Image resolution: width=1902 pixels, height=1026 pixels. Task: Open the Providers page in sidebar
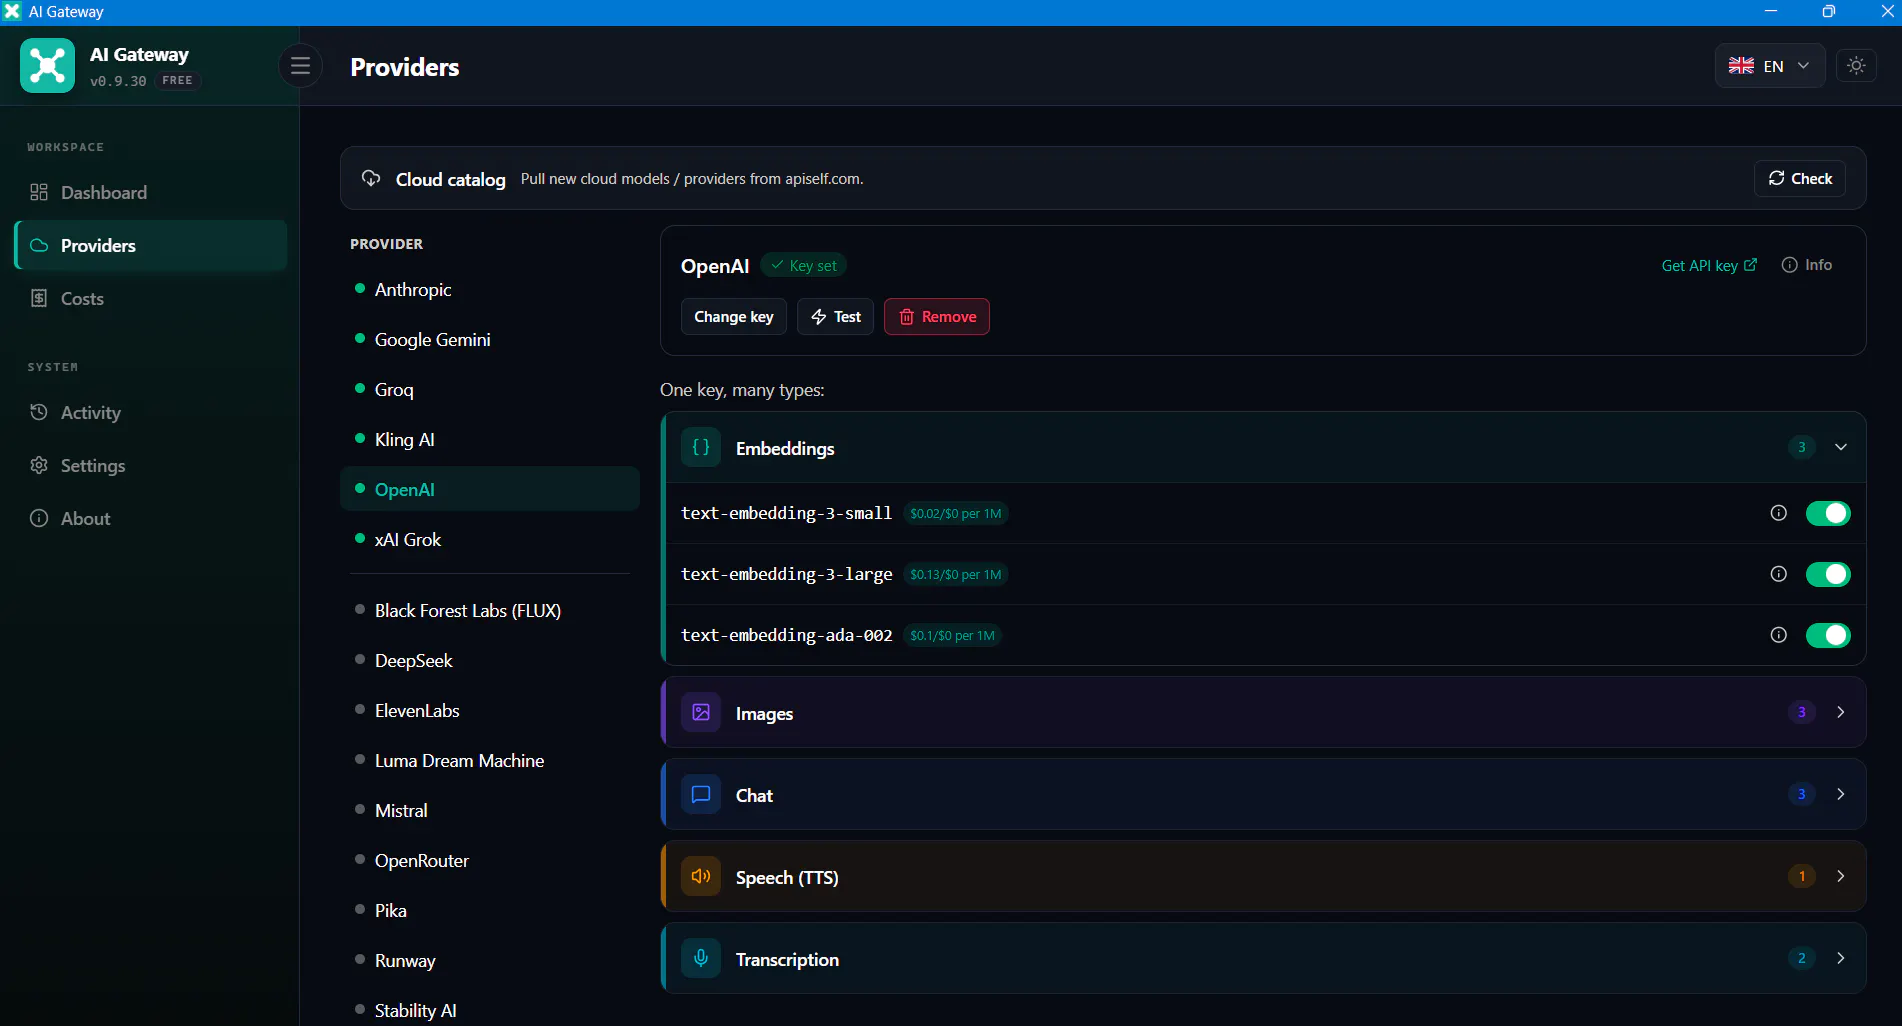[x=150, y=245]
